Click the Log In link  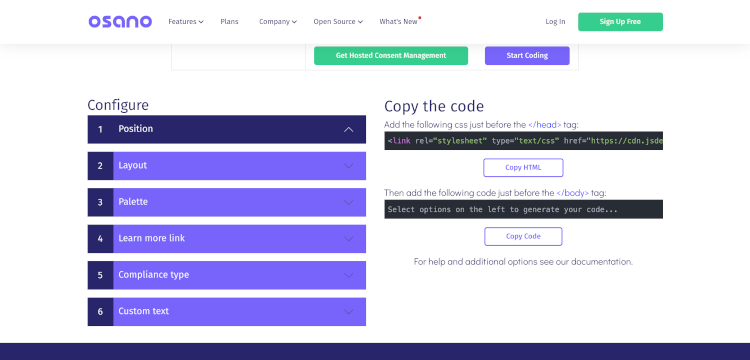click(555, 22)
